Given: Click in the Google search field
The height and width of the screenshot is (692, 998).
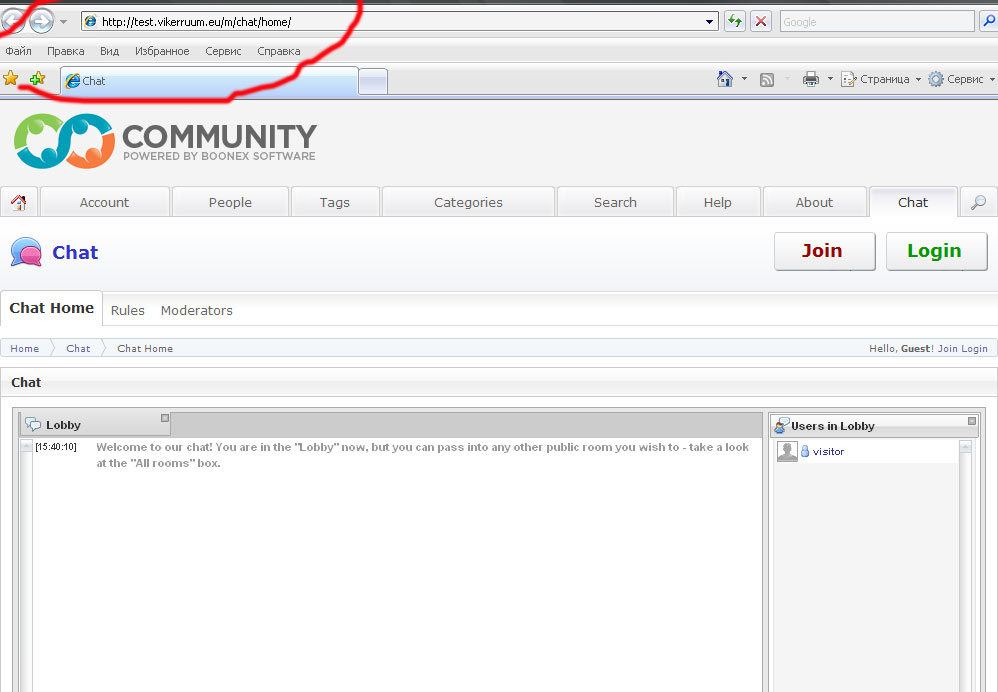Looking at the screenshot, I should [875, 21].
